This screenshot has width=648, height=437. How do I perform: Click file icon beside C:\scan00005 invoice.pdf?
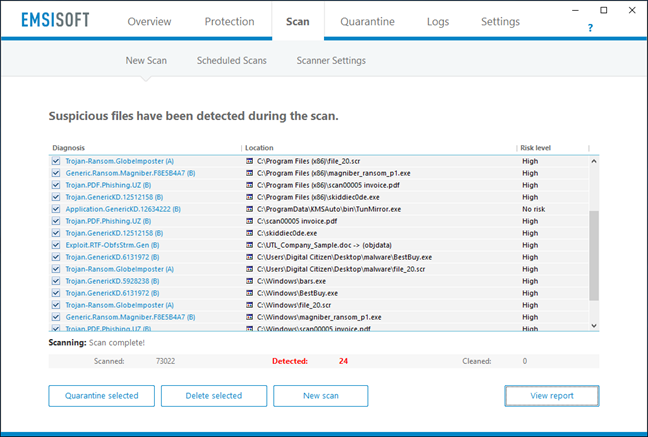pyautogui.click(x=250, y=221)
